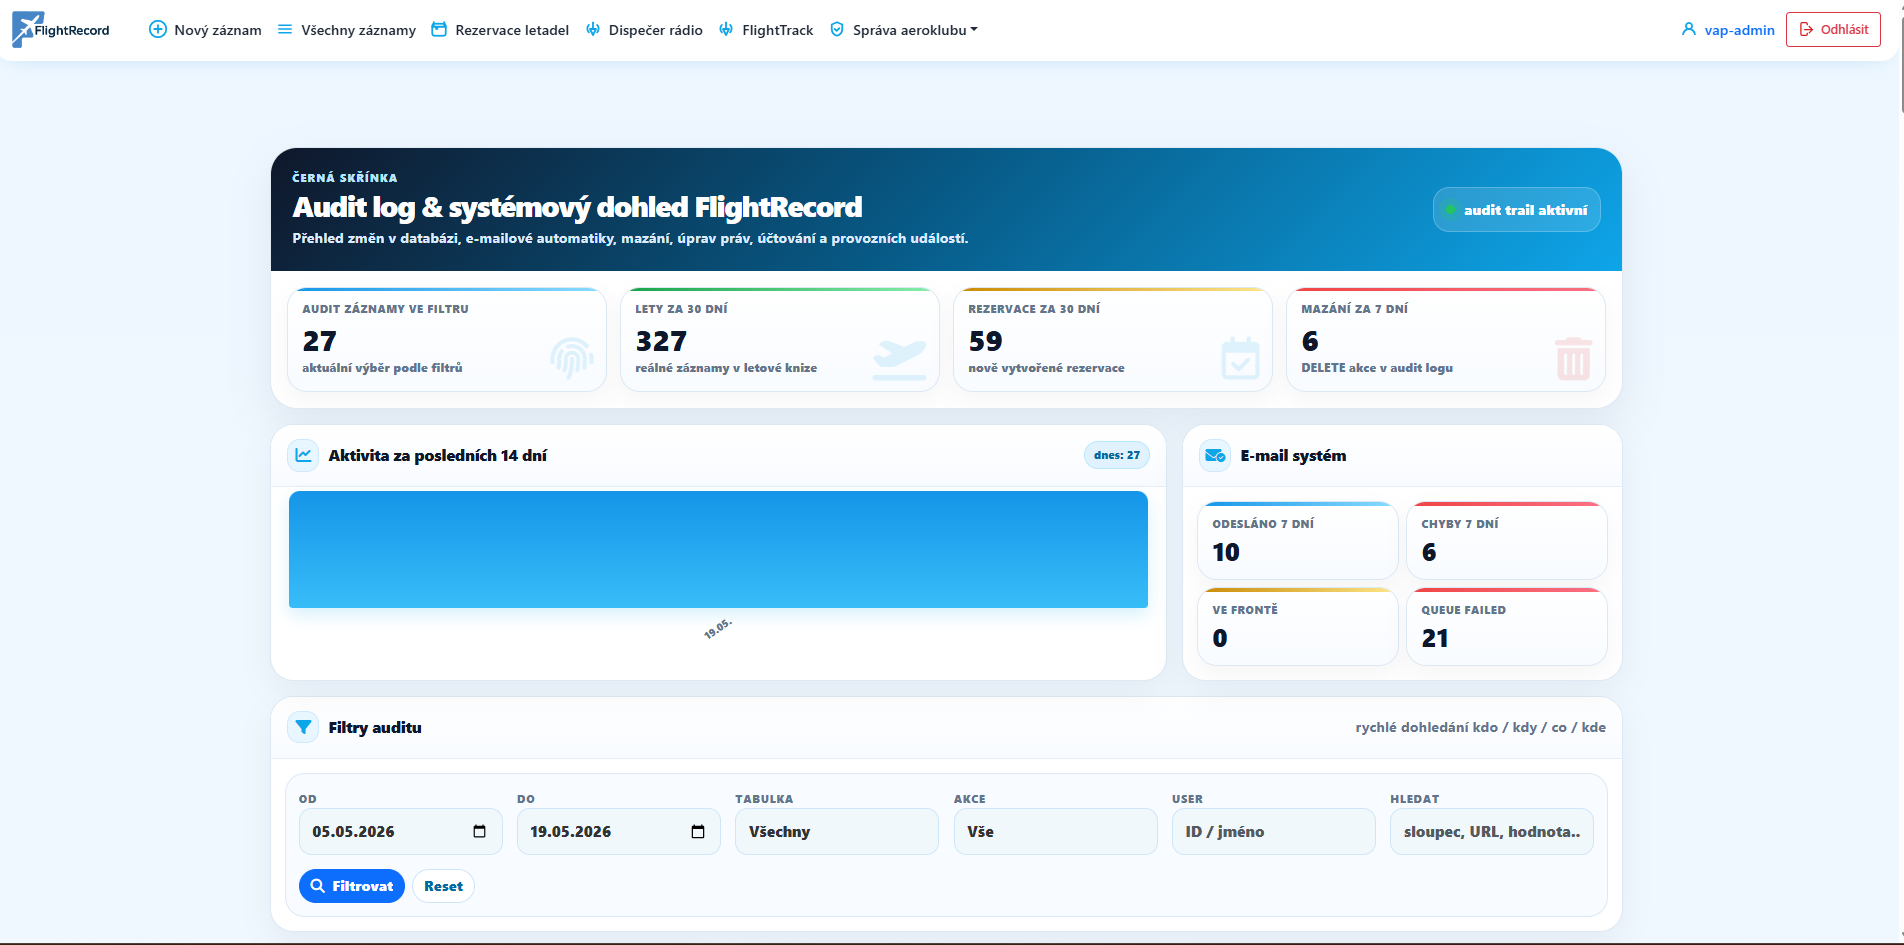Viewport: 1904px width, 945px height.
Task: Click the Filtrovat button
Action: pyautogui.click(x=352, y=886)
